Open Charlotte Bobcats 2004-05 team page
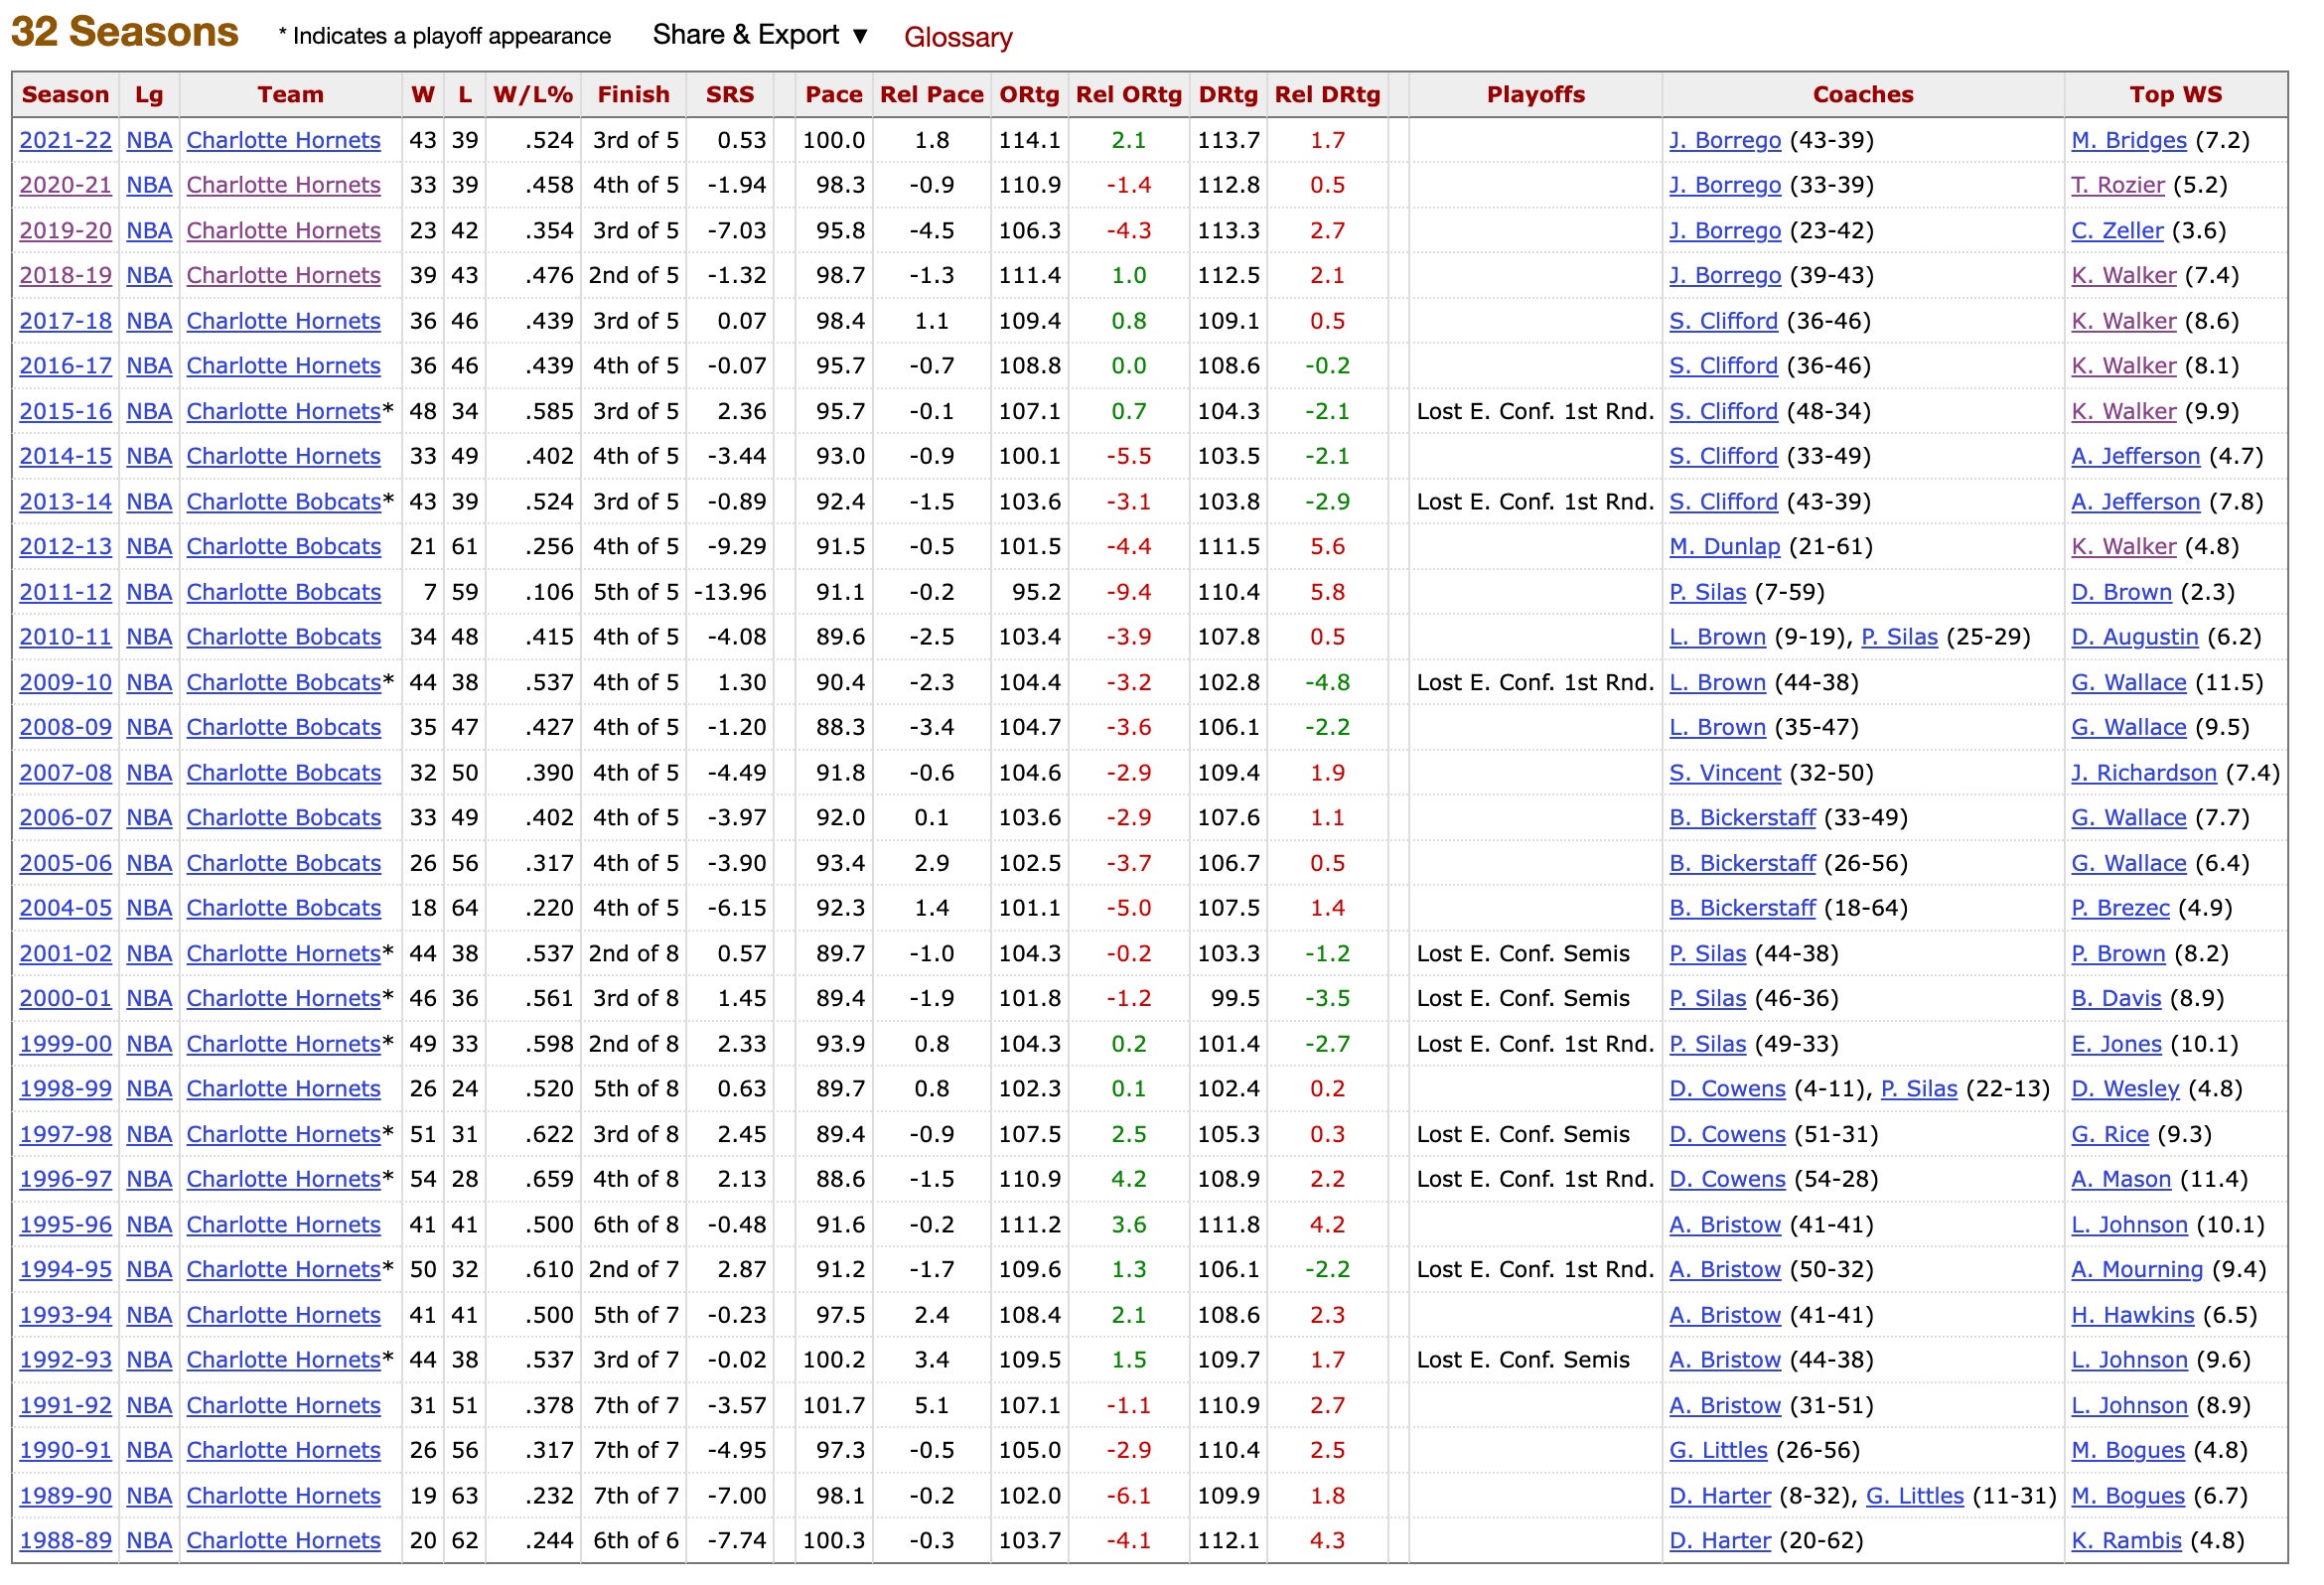 283,909
